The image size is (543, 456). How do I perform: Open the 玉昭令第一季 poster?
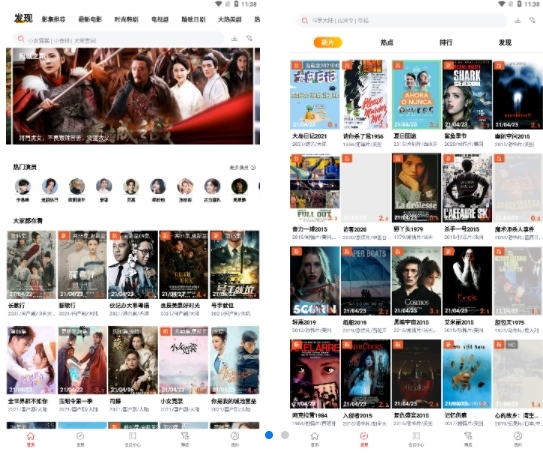pos(82,360)
